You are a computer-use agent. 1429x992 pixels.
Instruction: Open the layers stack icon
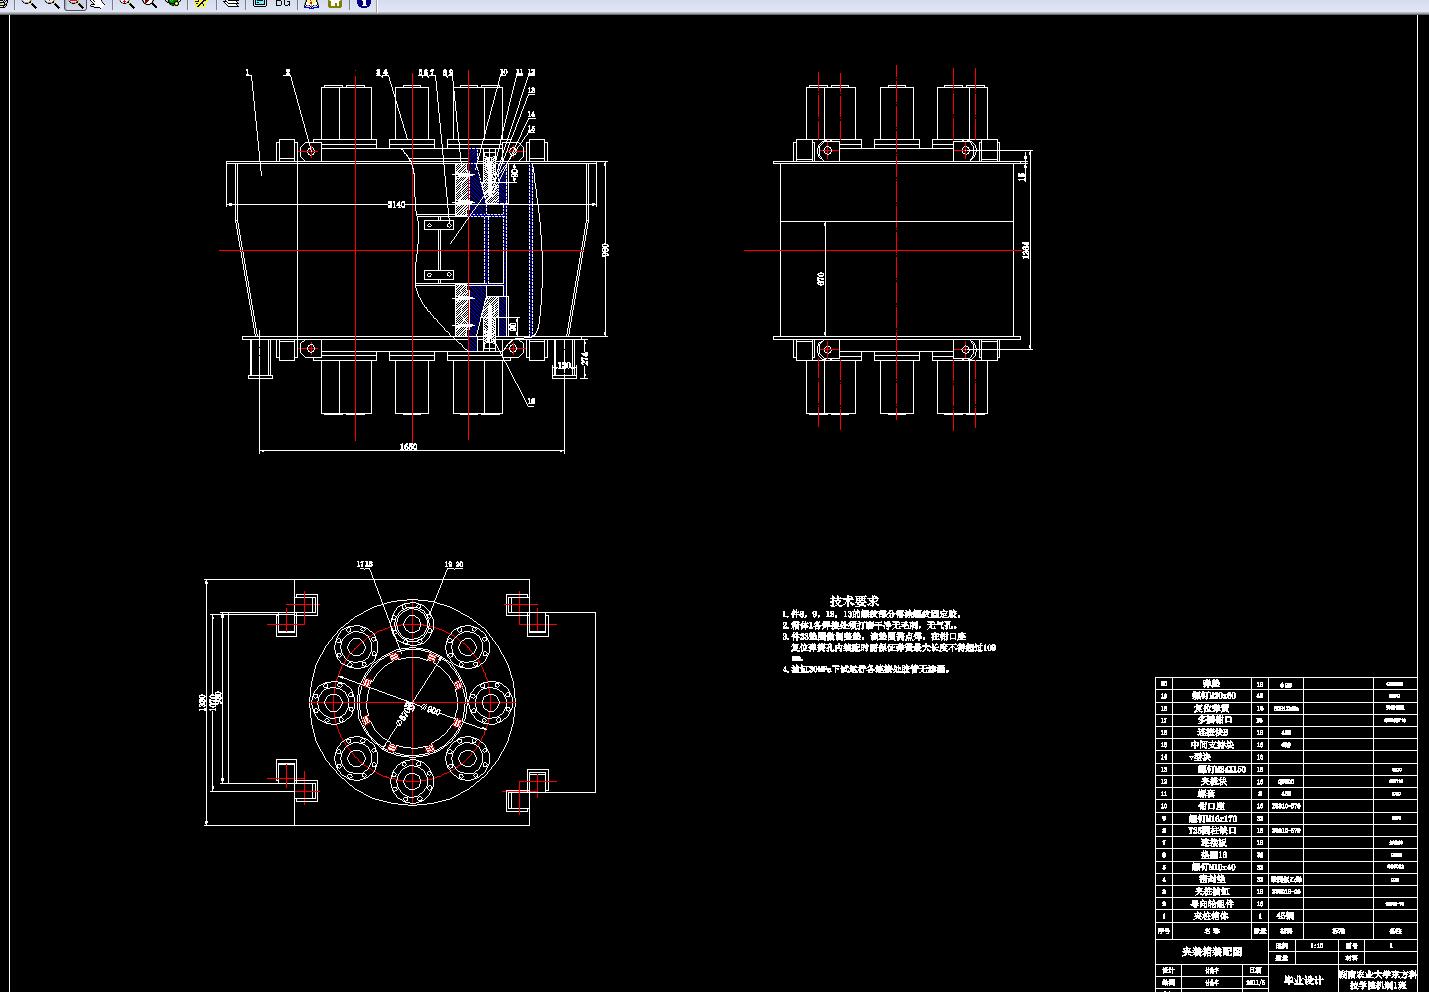tap(231, 4)
